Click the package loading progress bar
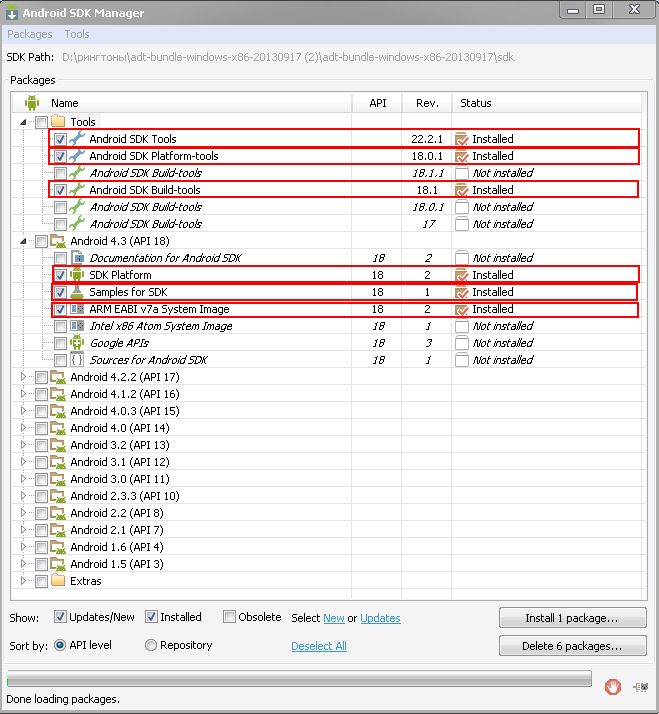 (x=299, y=679)
